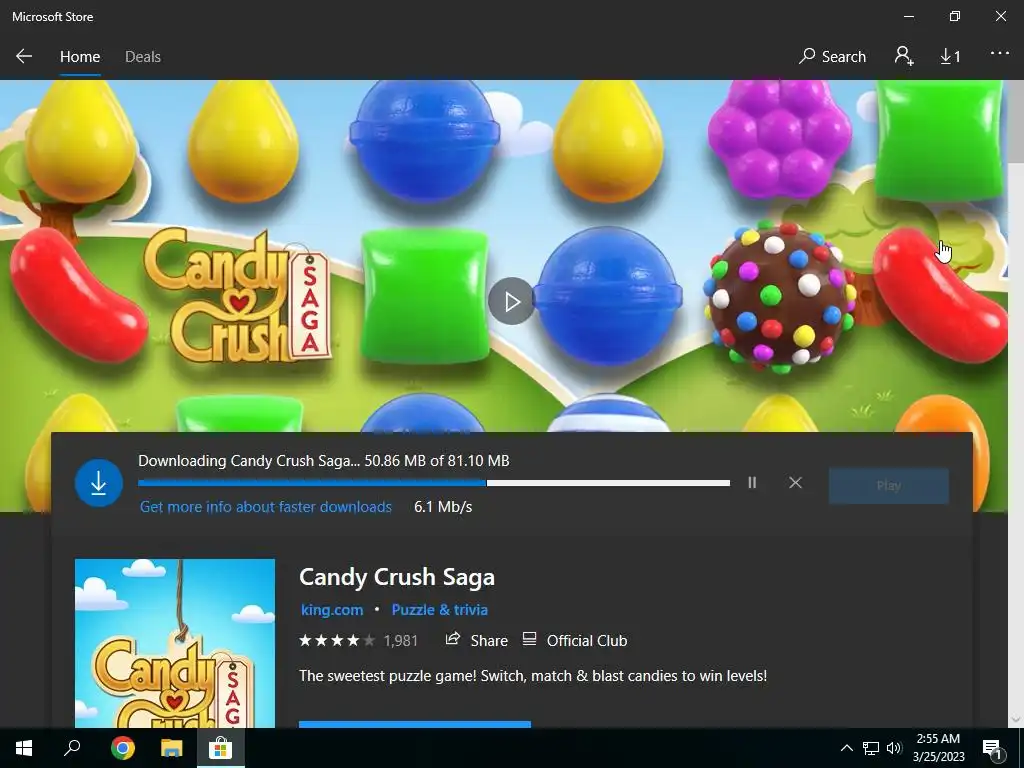Open Downloads and updates indicator

point(950,57)
